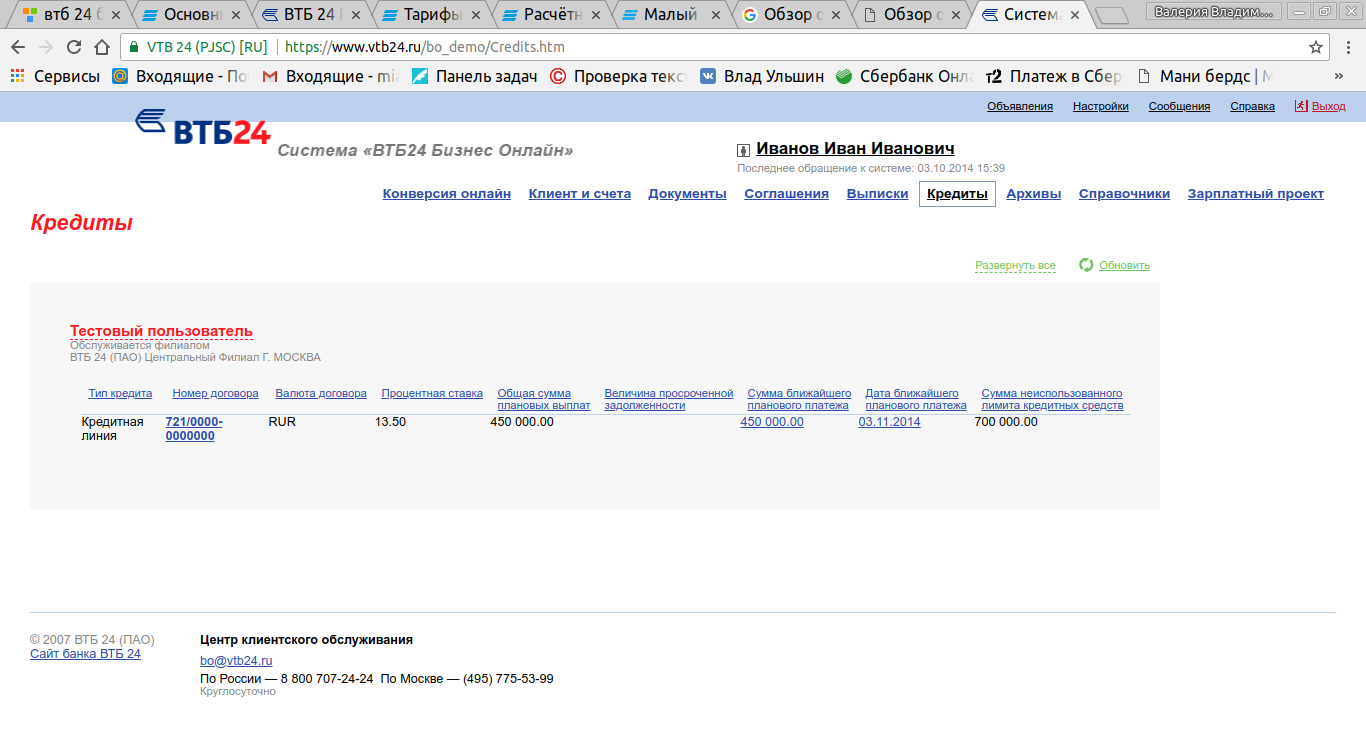Open the Панель задач bookmark
This screenshot has height=738, width=1366.
[x=474, y=76]
